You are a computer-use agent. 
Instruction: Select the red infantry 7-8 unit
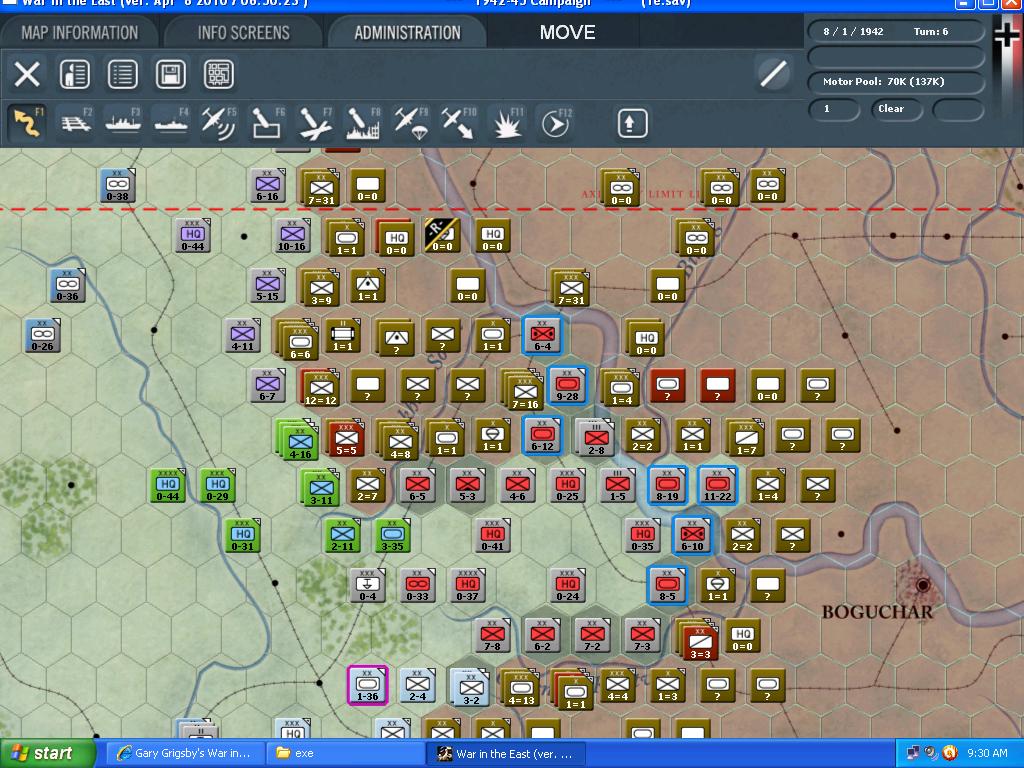pos(492,635)
